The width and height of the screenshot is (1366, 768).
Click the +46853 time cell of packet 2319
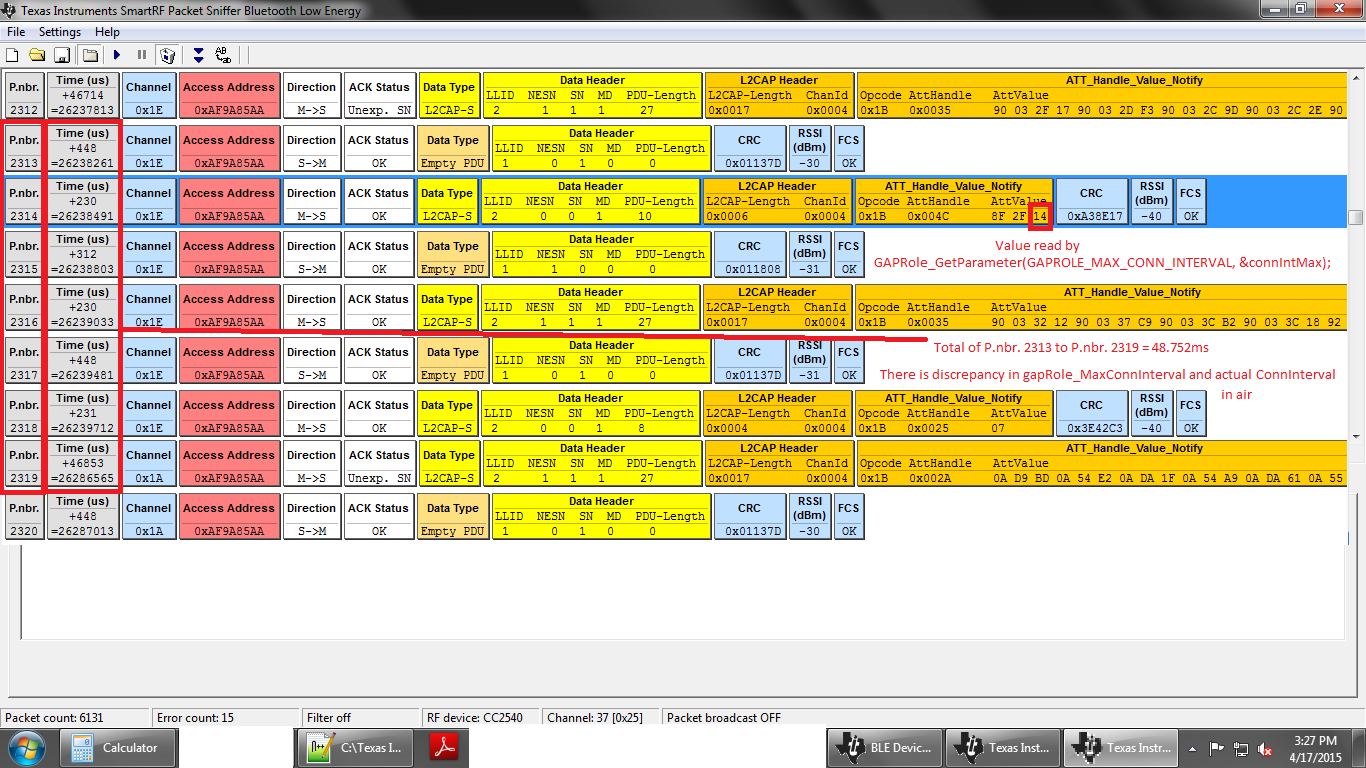(x=83, y=464)
